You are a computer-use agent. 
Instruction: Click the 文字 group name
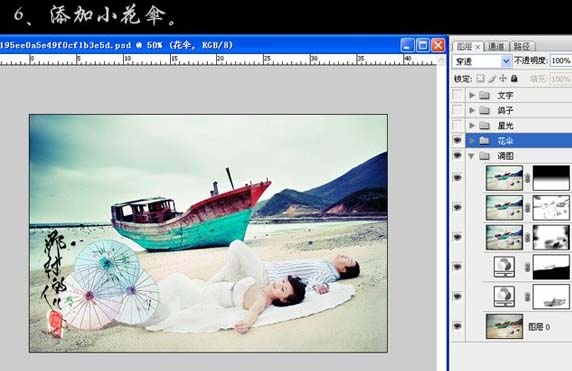505,95
